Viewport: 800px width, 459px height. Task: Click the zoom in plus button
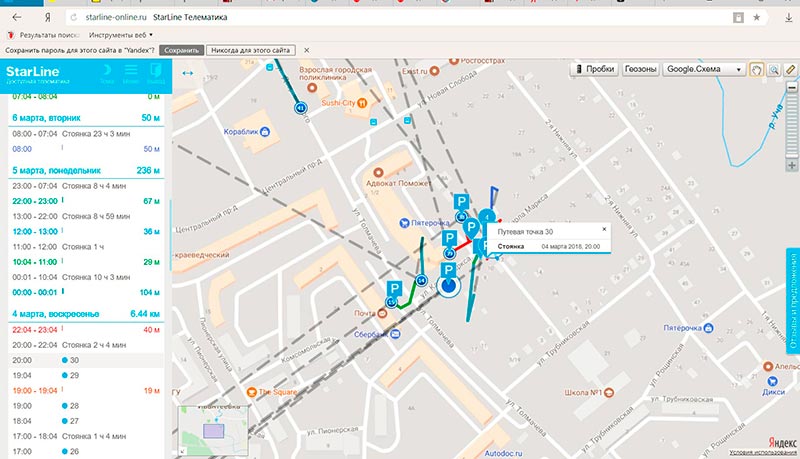(791, 165)
